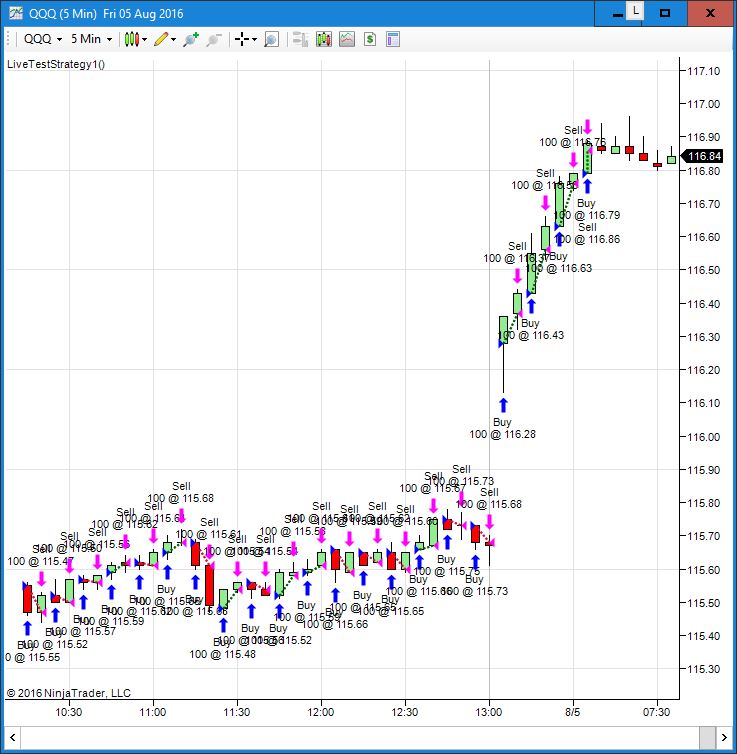Click the chart window icon in title bar

click(16, 13)
